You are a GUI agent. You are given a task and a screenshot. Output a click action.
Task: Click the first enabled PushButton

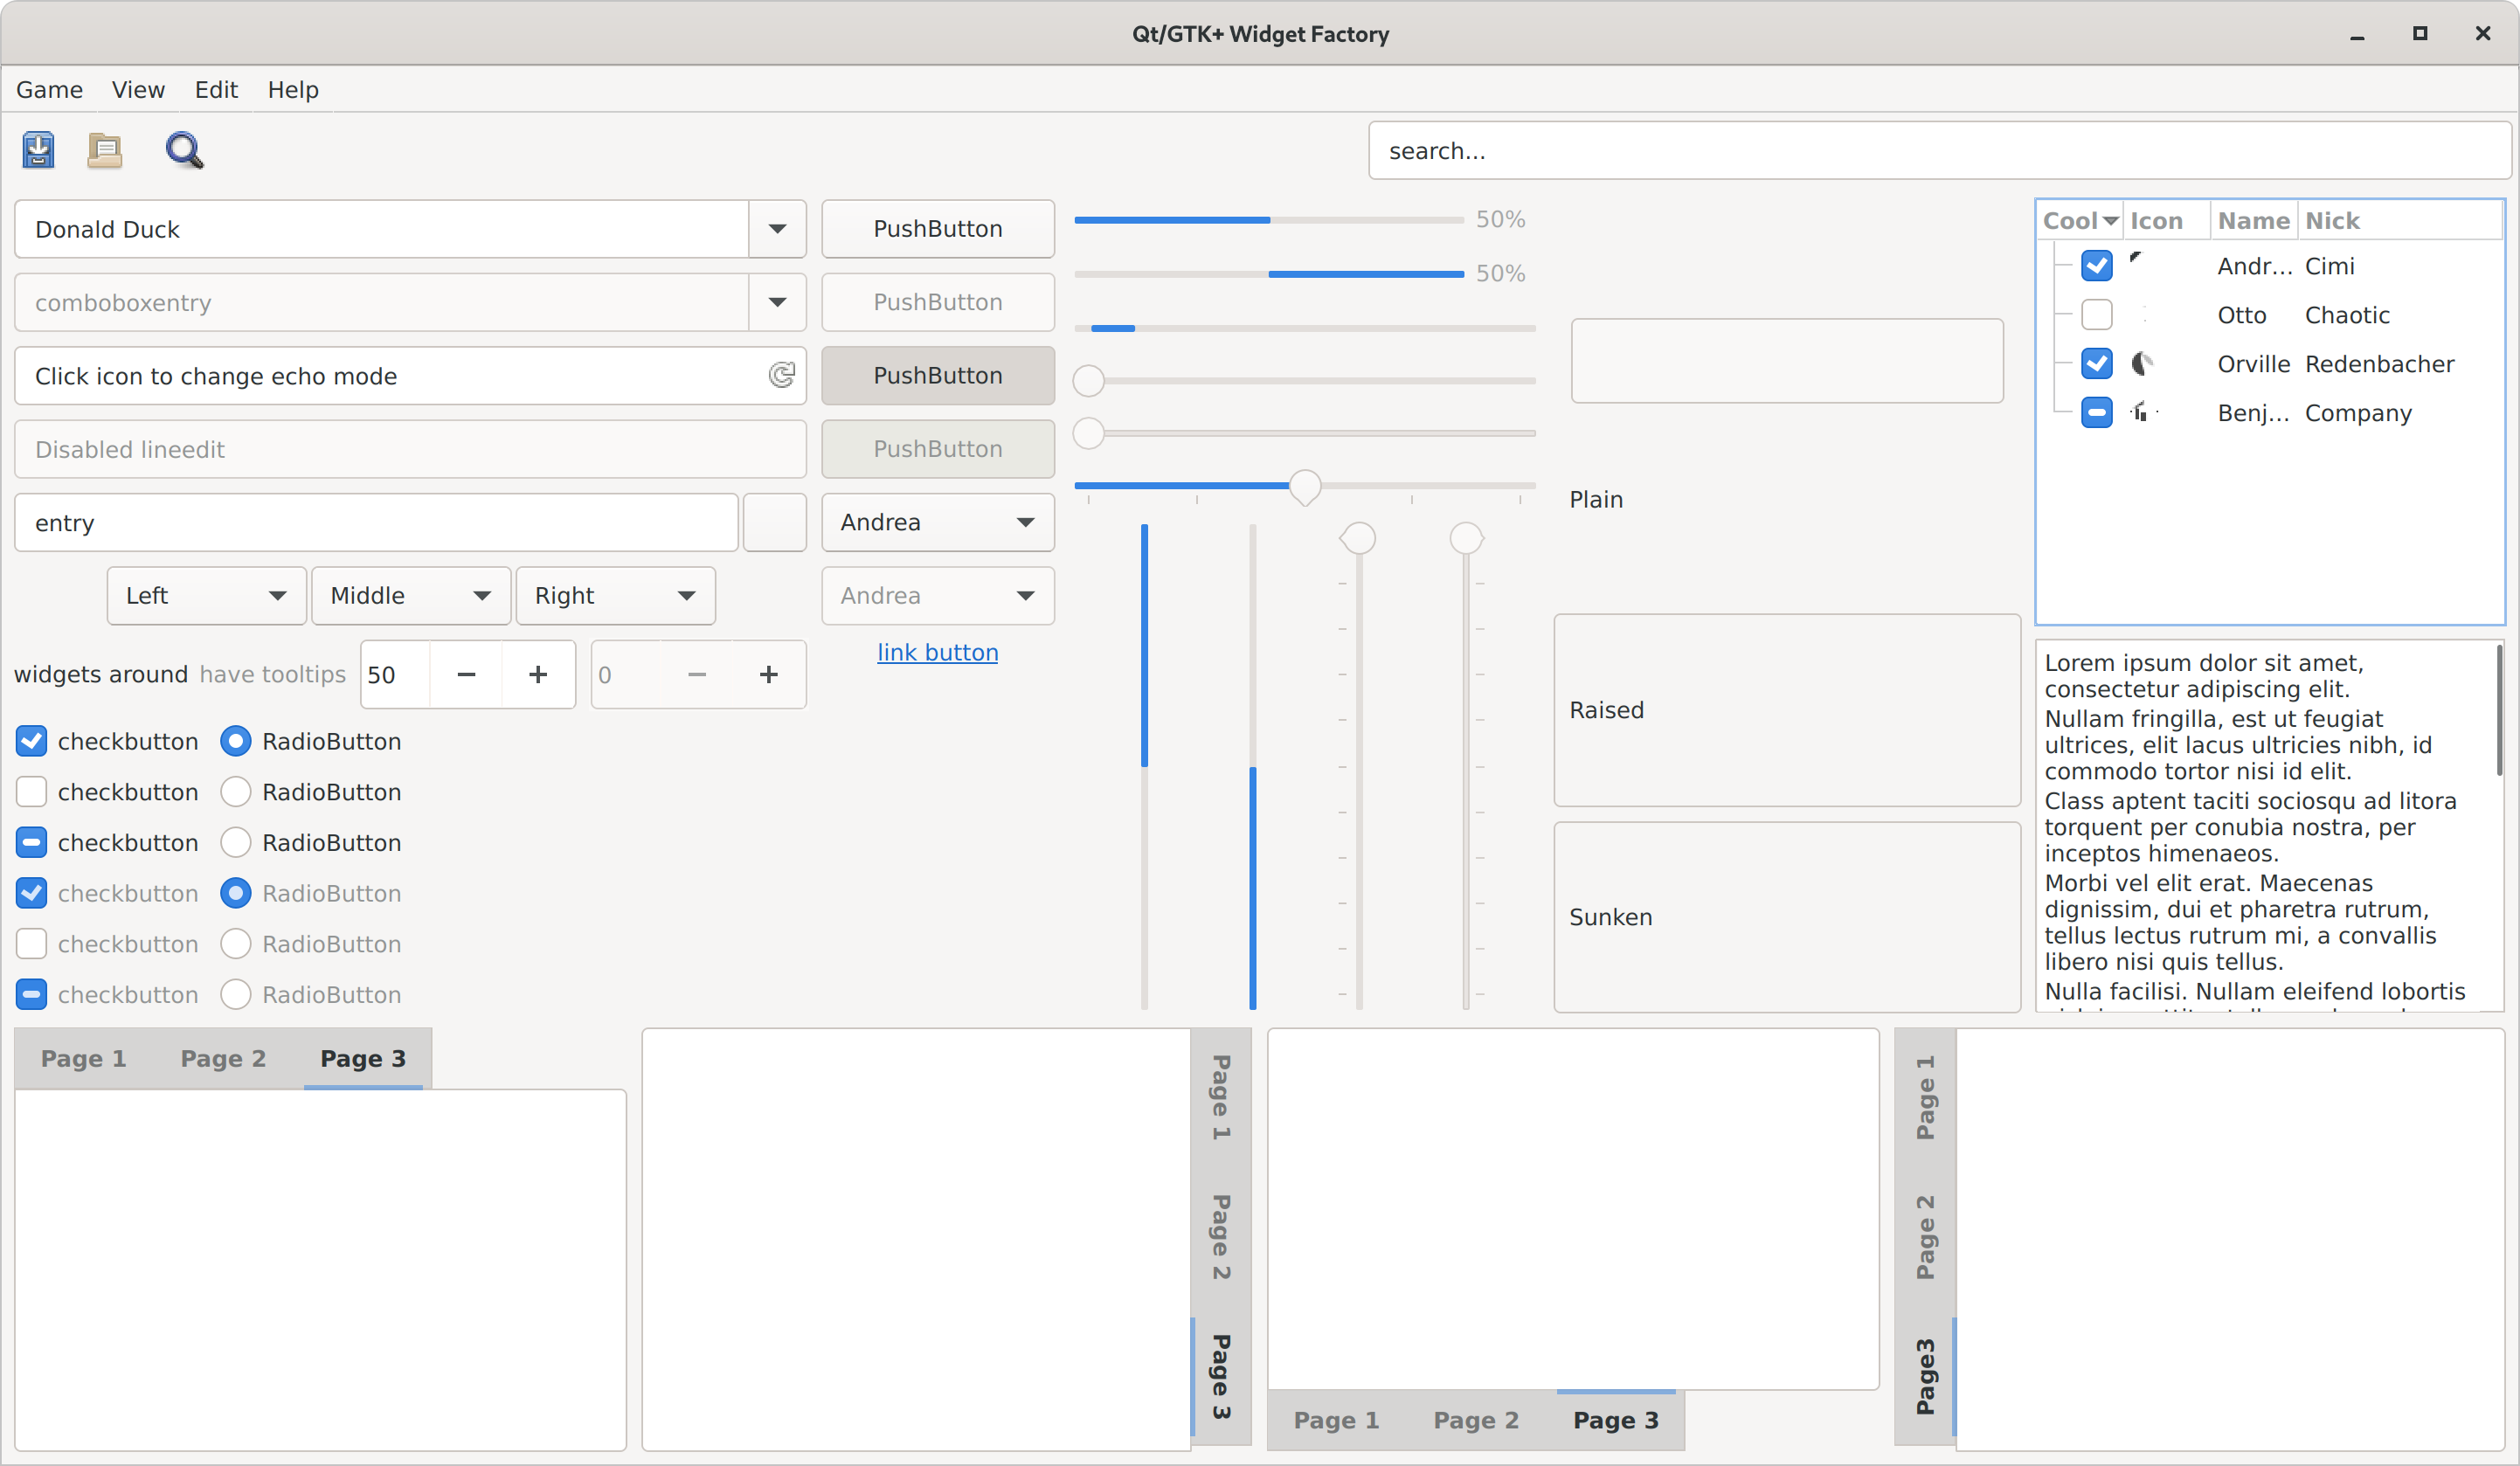937,229
